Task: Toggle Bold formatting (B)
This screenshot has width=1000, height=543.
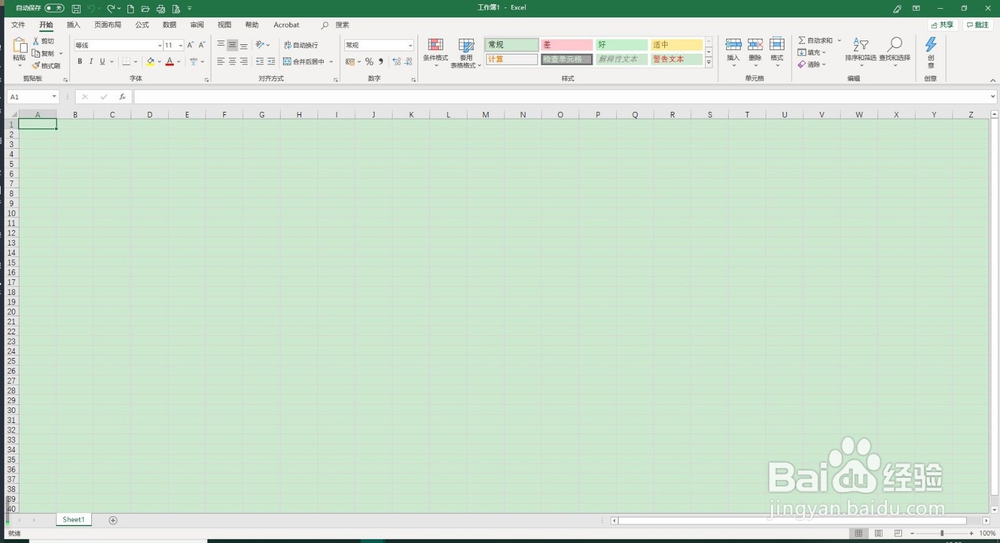Action: (80, 62)
